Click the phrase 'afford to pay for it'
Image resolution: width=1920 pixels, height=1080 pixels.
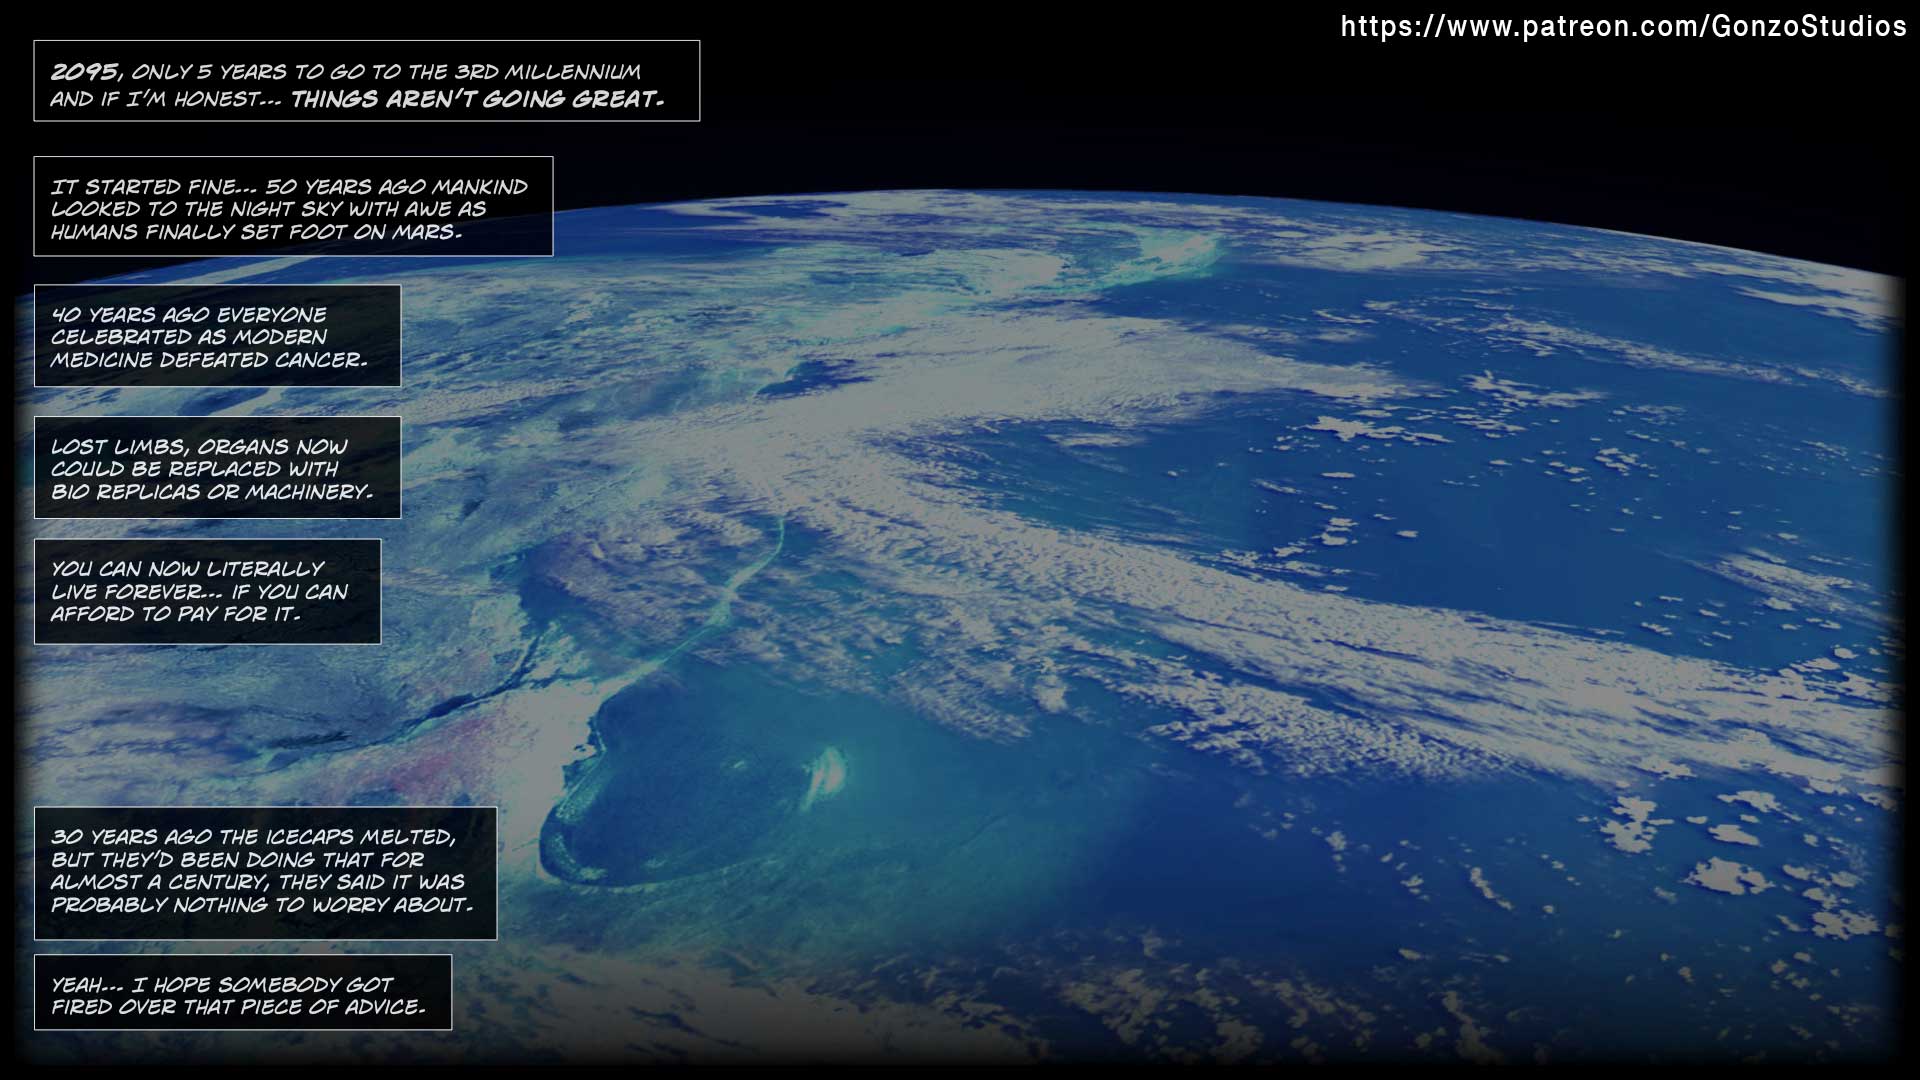[x=175, y=614]
